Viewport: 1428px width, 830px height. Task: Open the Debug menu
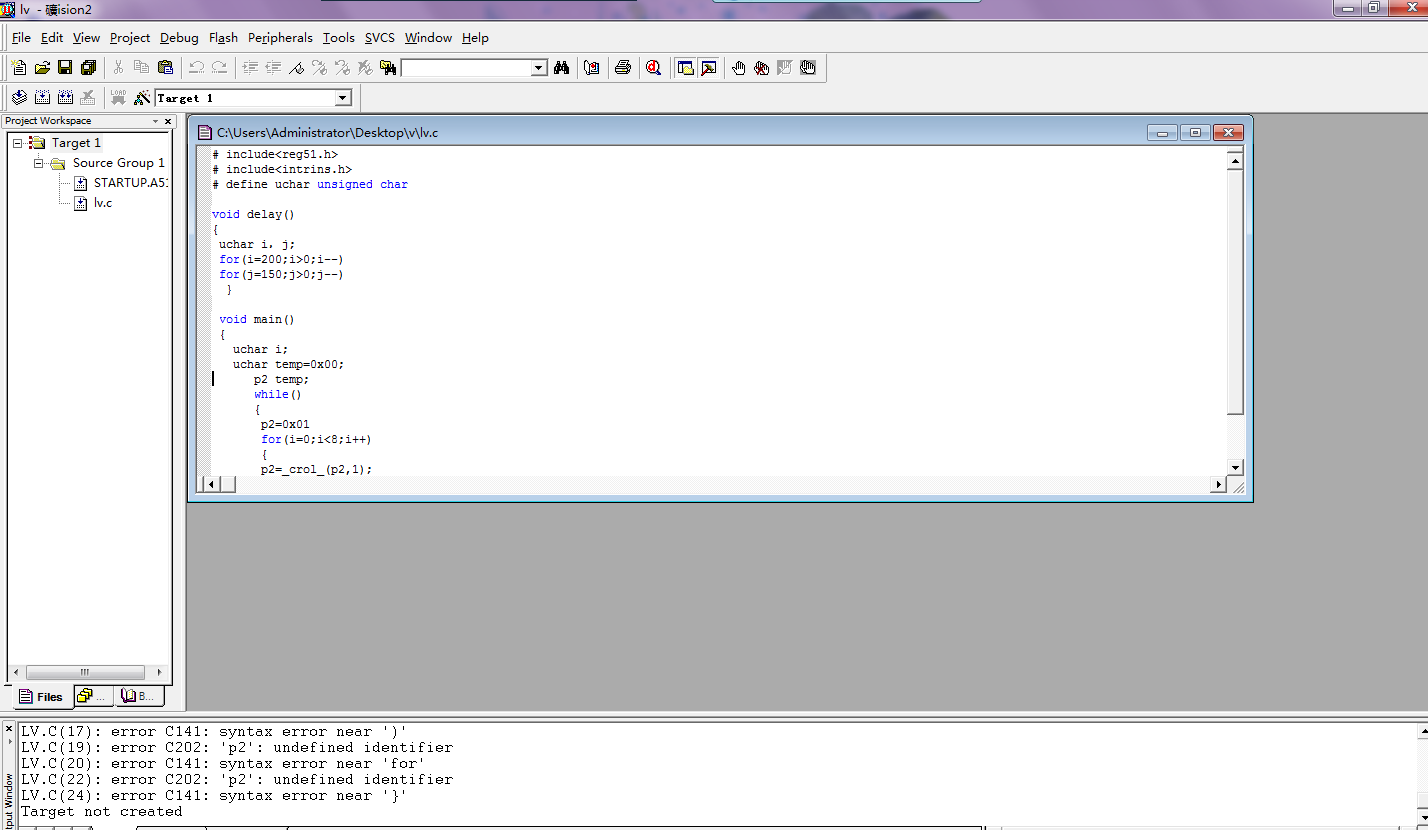coord(179,37)
